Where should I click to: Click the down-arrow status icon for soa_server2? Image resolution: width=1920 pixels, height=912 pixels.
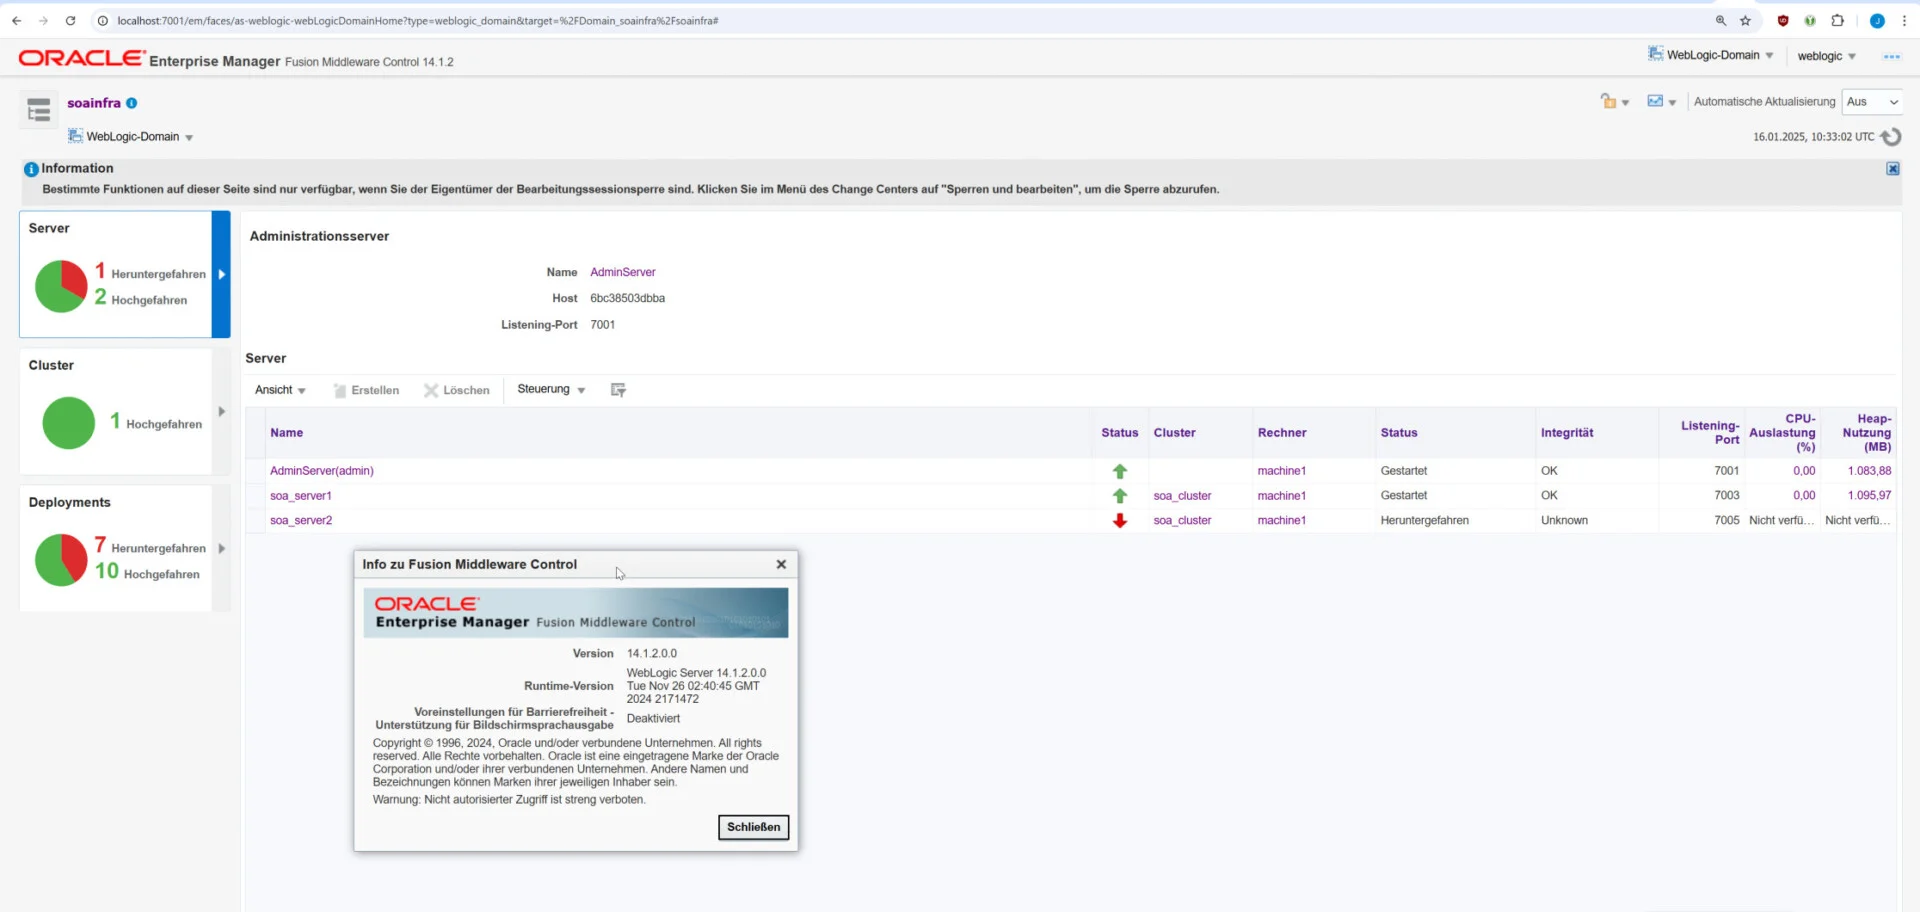coord(1120,521)
